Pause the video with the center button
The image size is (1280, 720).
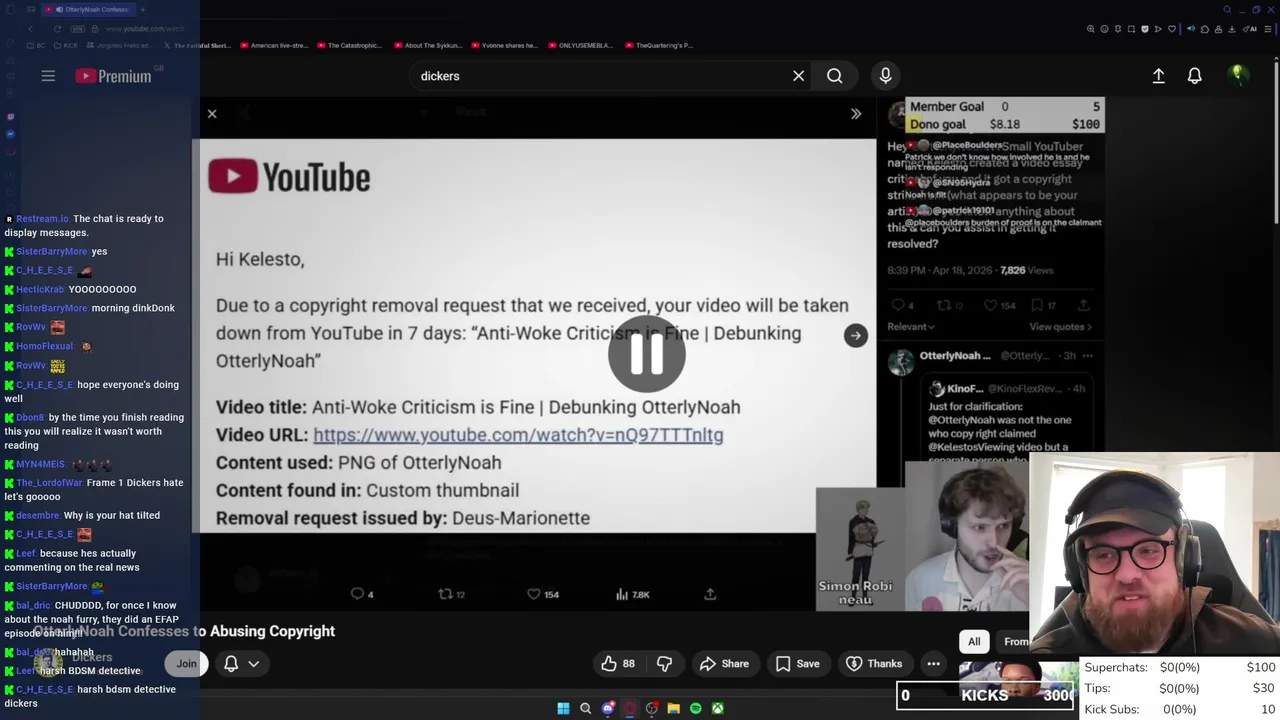pos(646,353)
